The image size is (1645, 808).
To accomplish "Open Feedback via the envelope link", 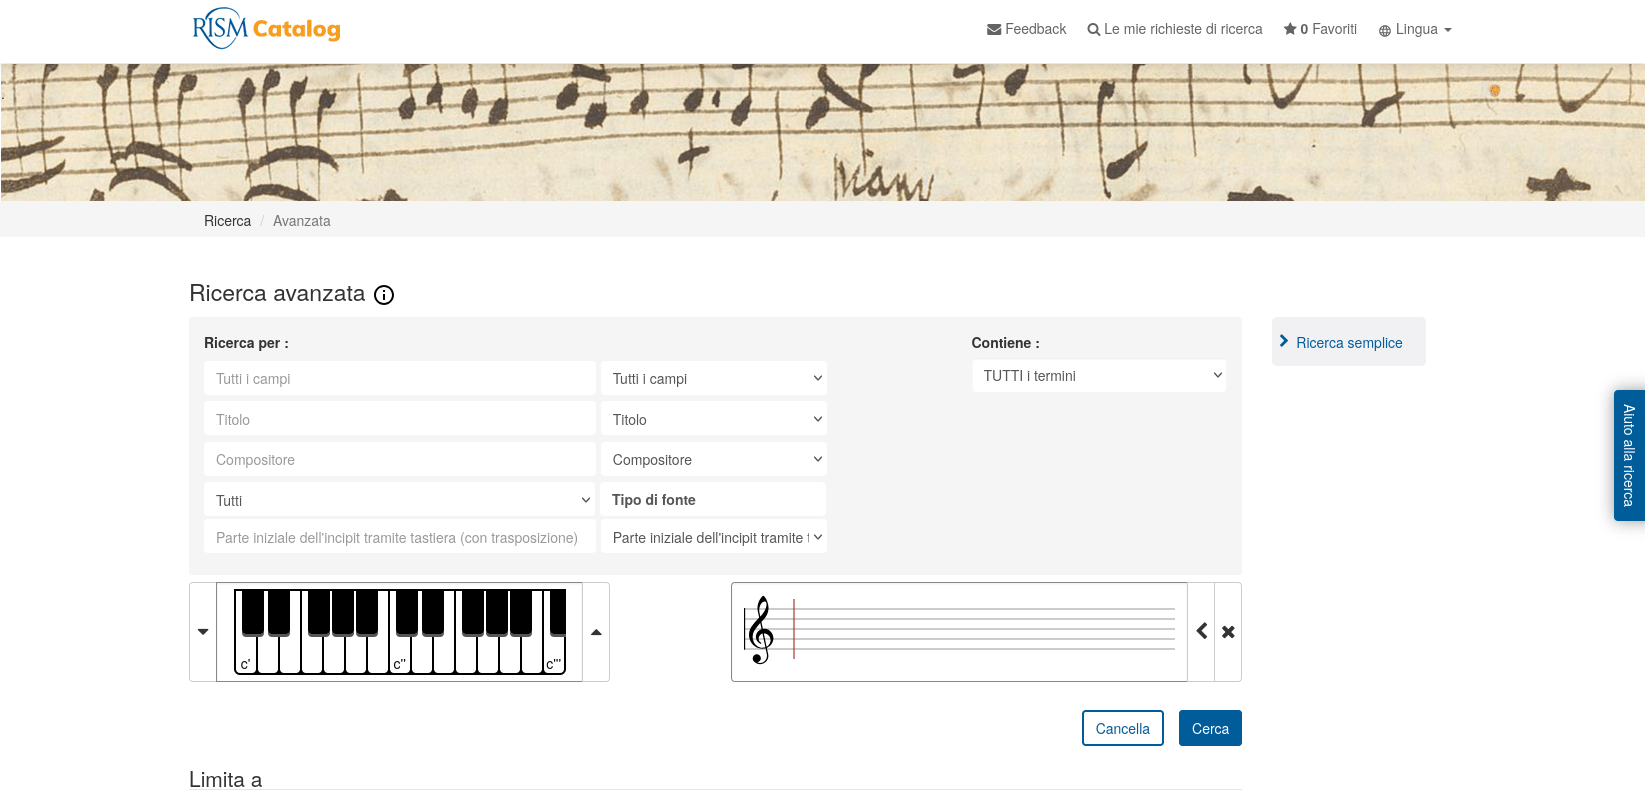I will (1026, 29).
